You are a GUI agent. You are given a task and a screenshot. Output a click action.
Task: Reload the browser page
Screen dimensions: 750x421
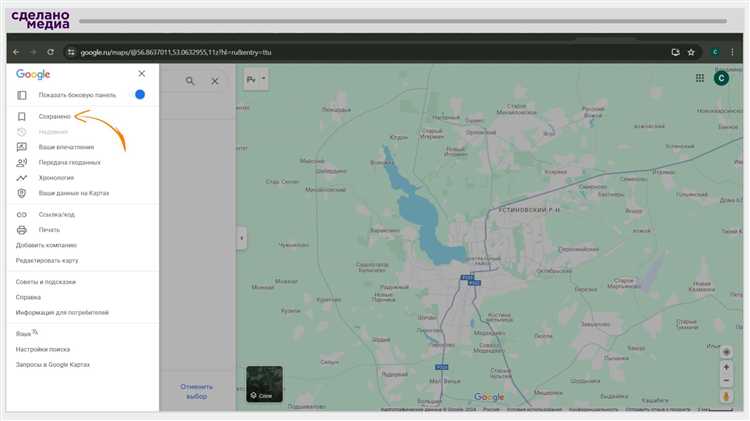pyautogui.click(x=50, y=52)
